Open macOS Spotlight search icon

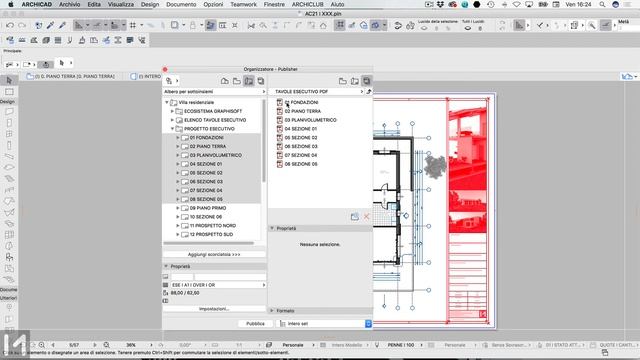point(602,4)
